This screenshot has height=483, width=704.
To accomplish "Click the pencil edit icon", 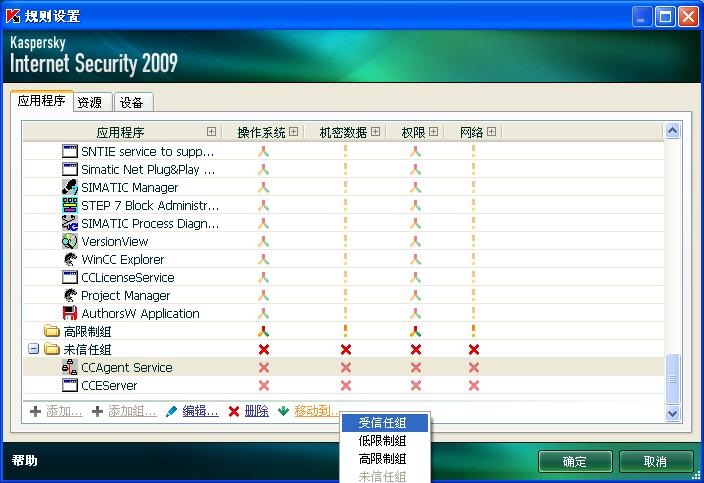I will pyautogui.click(x=171, y=411).
